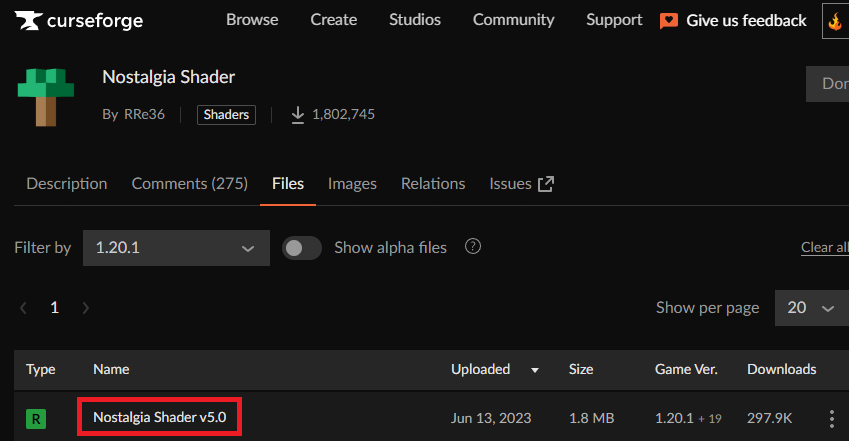849x441 pixels.
Task: Open the Nostalgia Shader v5.0 file link
Action: [x=159, y=417]
